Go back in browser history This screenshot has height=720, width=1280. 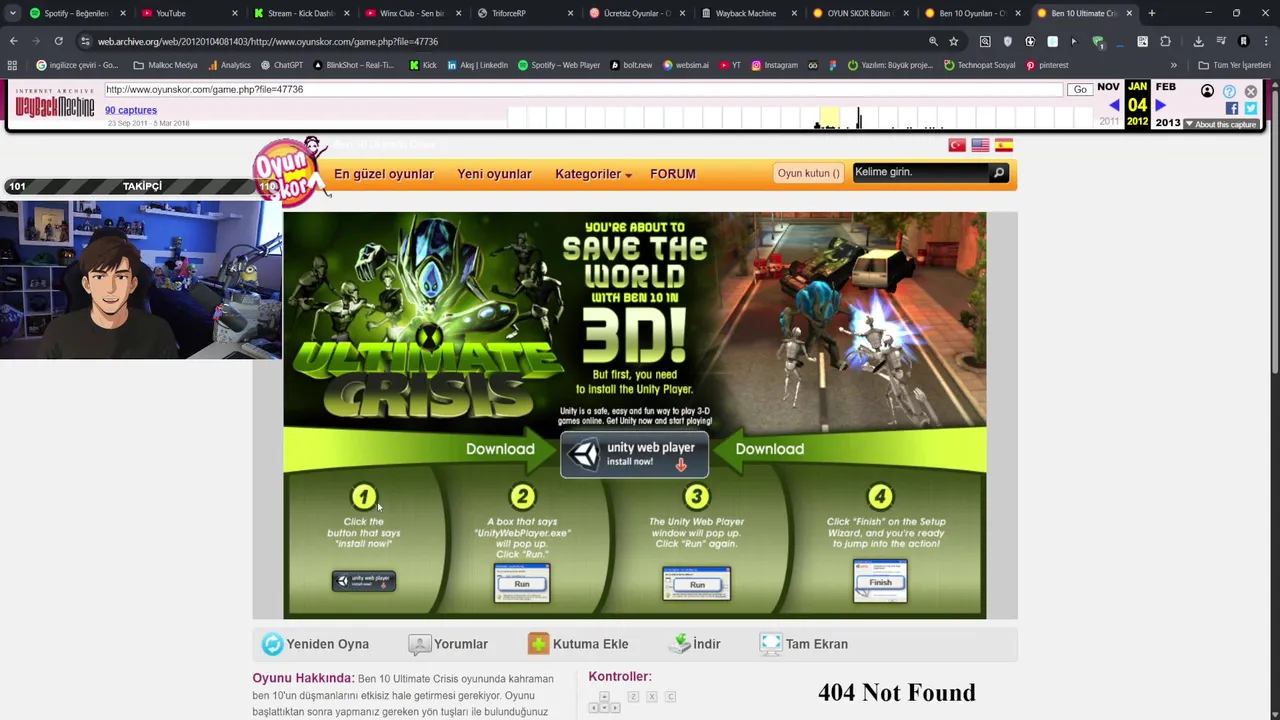pos(14,41)
